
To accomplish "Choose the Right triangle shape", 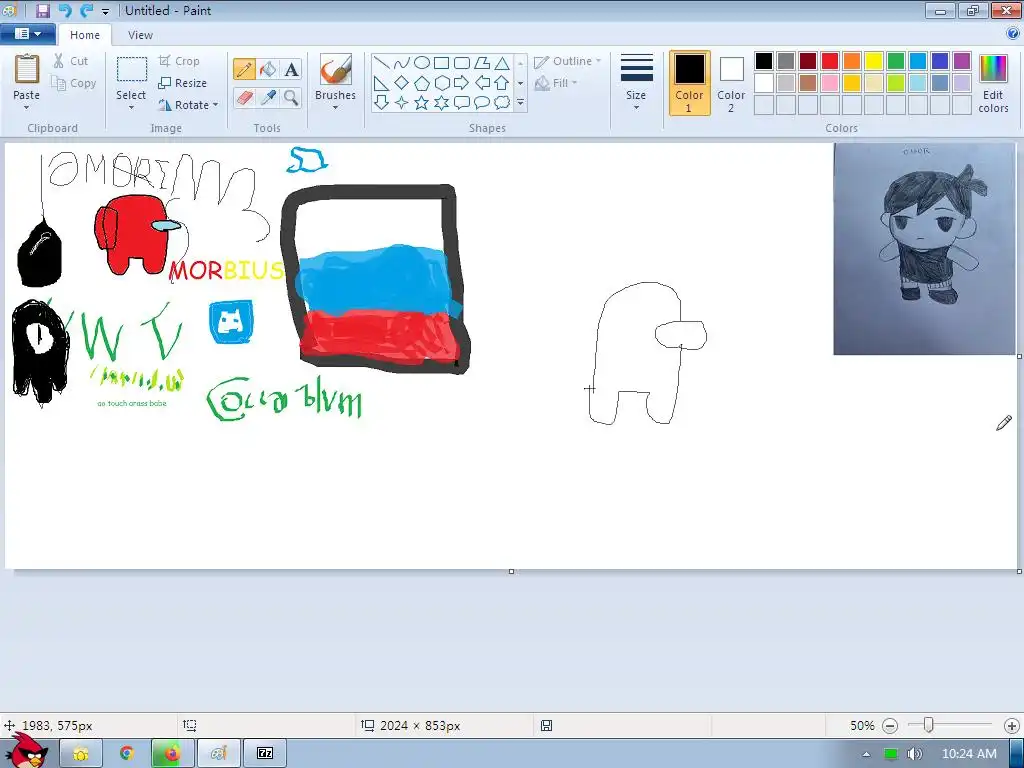I will 382,83.
